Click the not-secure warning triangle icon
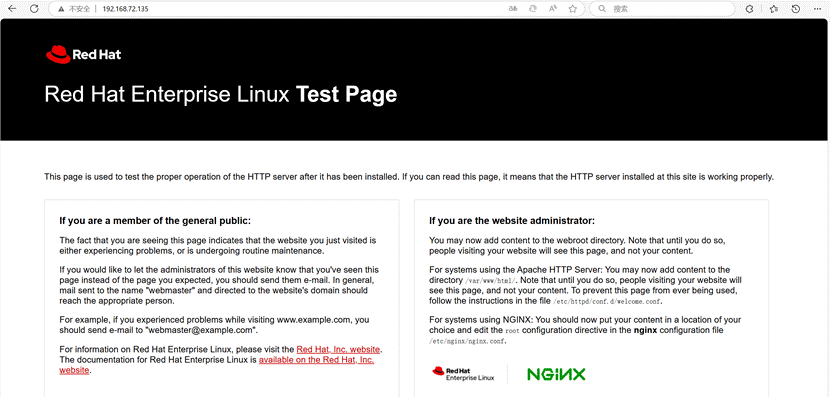Viewport: 830px width, 397px height. point(61,9)
